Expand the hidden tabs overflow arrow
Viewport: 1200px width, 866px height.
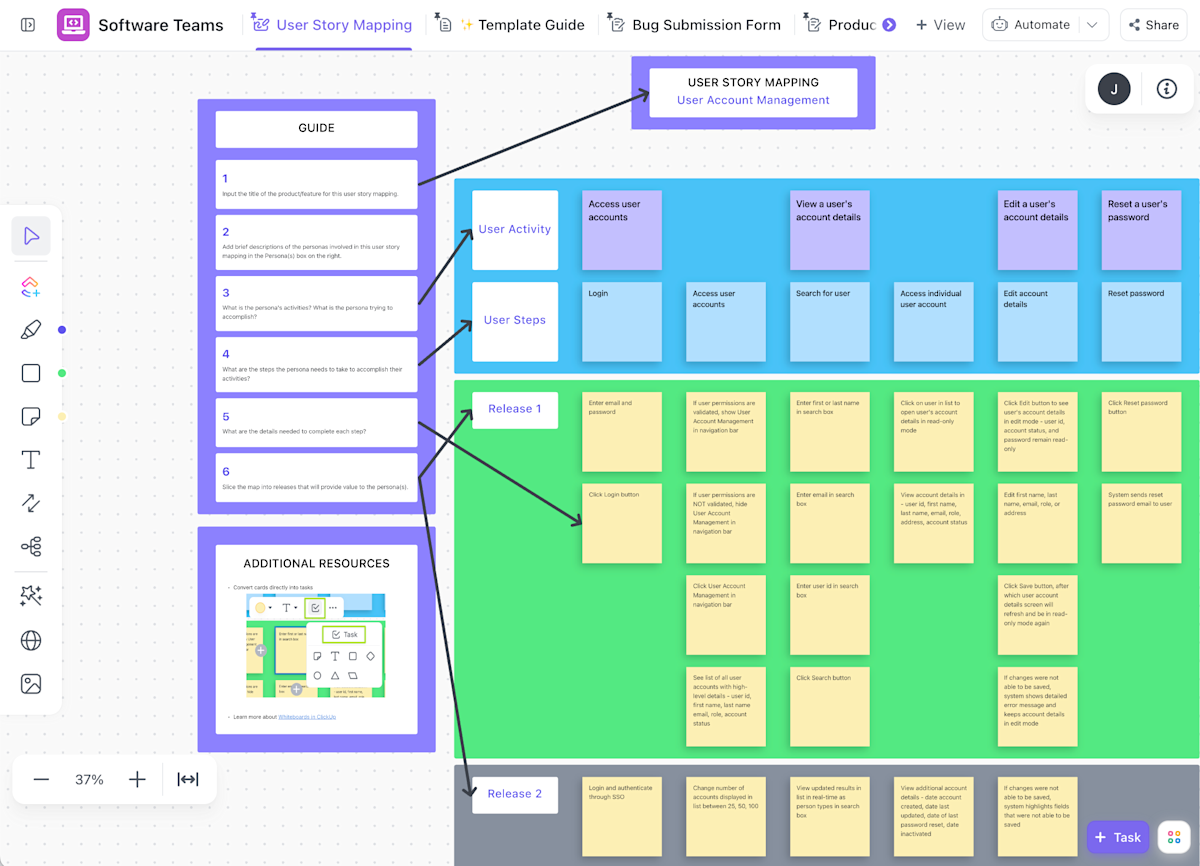890,25
